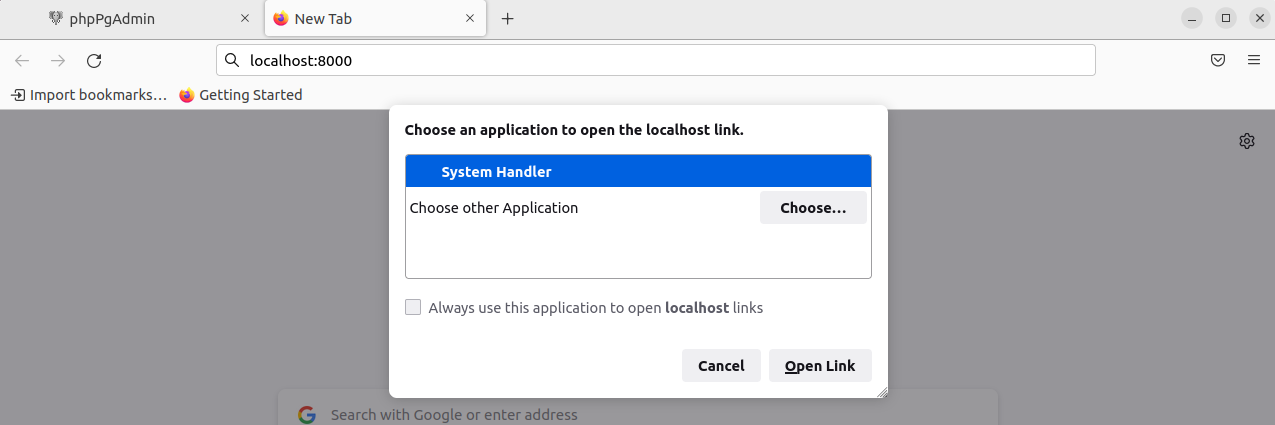Switch to the phpPgAdmin tab
The height and width of the screenshot is (425, 1275).
(x=148, y=19)
